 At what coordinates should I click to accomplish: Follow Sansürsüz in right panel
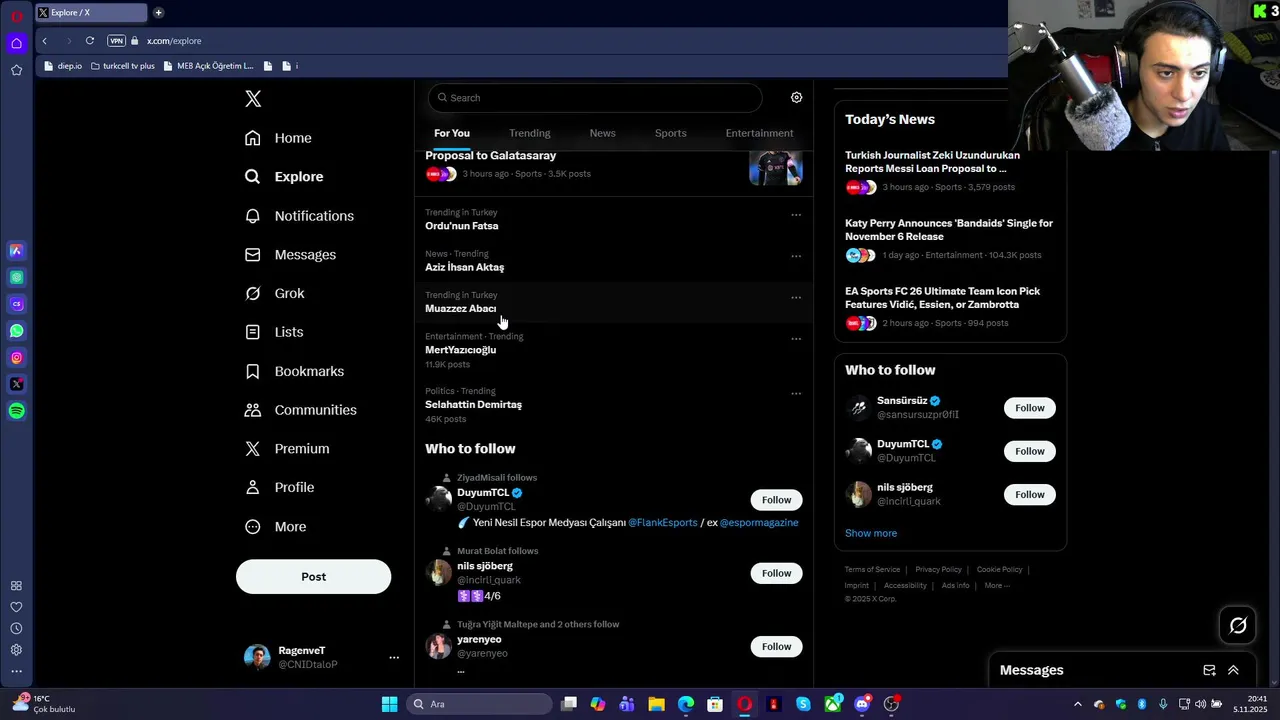point(1029,408)
